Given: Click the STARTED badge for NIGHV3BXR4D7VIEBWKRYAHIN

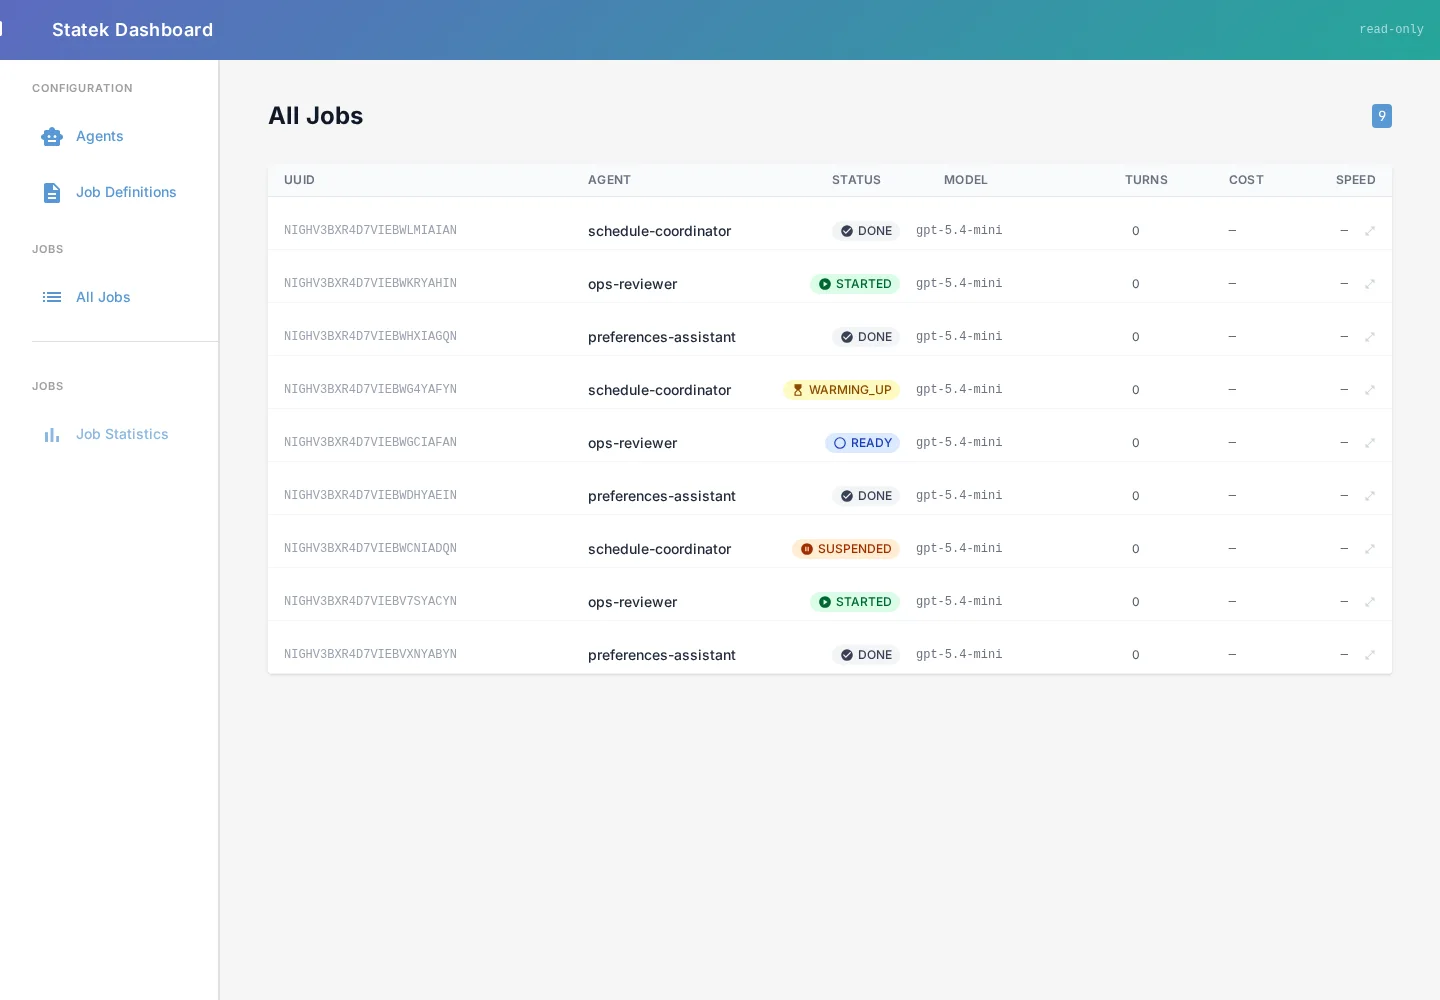Looking at the screenshot, I should pyautogui.click(x=855, y=284).
